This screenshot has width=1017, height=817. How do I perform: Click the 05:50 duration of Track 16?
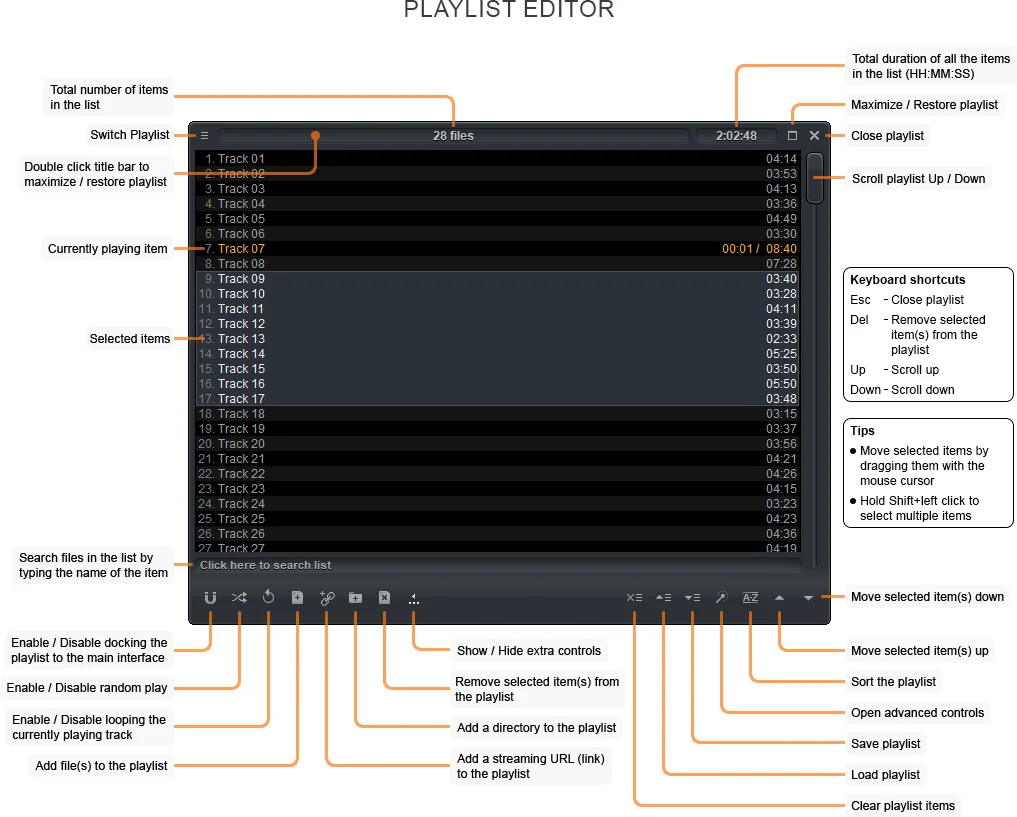coord(782,384)
